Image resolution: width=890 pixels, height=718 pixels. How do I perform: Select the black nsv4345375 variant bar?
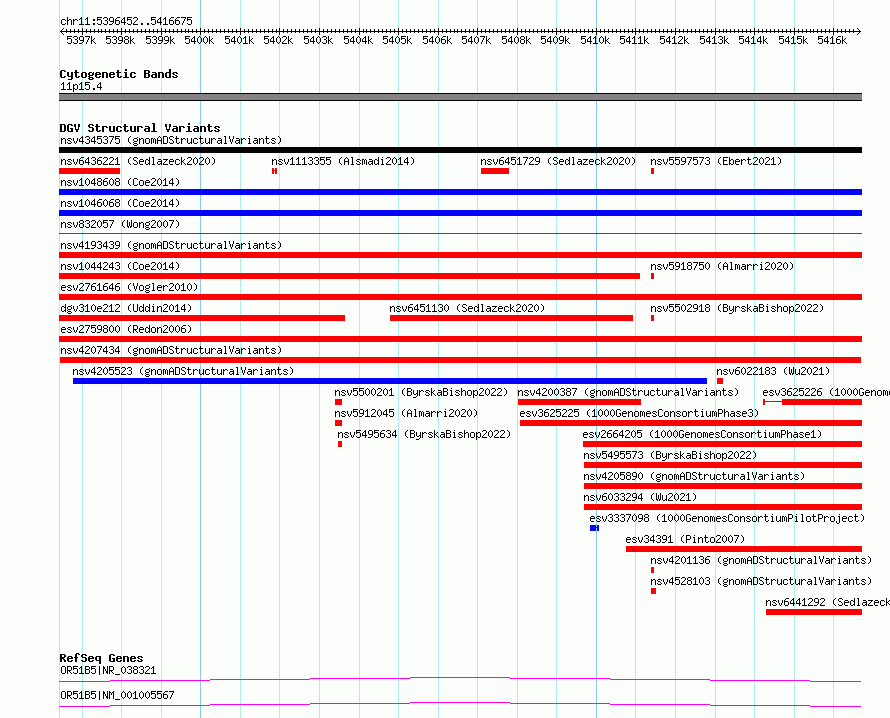point(460,150)
